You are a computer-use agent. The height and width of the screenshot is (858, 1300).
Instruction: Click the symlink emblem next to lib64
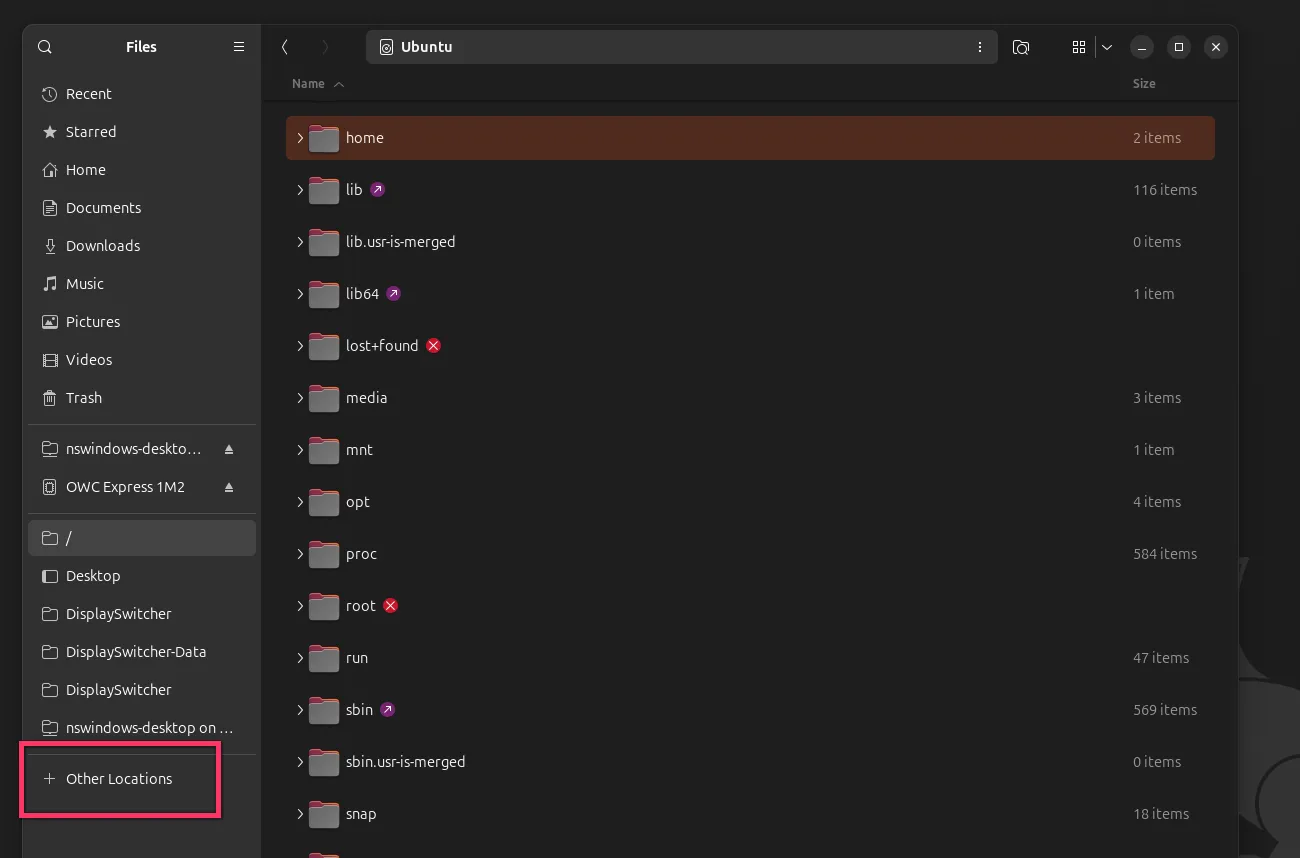[394, 294]
